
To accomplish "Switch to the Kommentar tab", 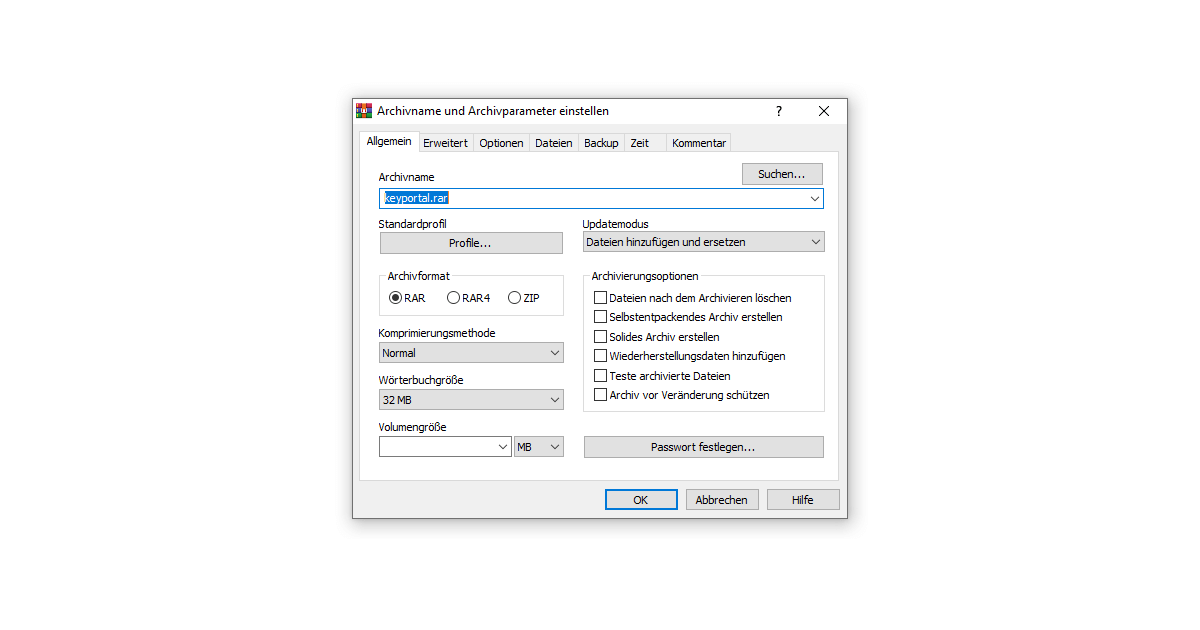I will 698,142.
